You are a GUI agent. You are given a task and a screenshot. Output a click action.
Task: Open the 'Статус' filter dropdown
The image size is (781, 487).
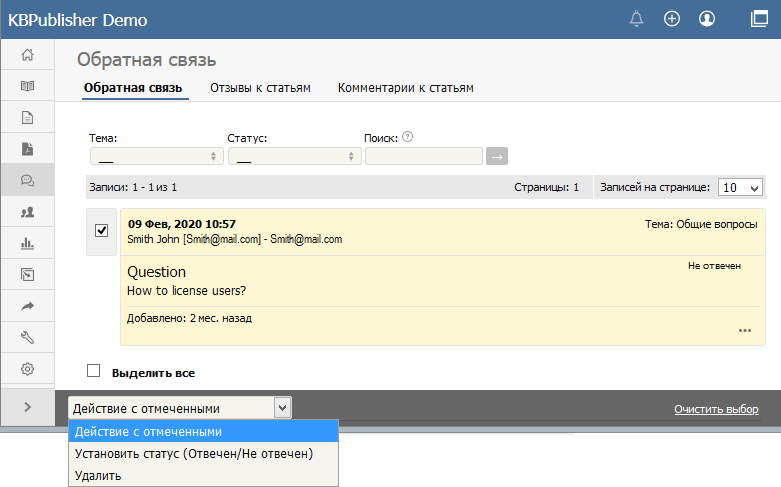click(294, 156)
